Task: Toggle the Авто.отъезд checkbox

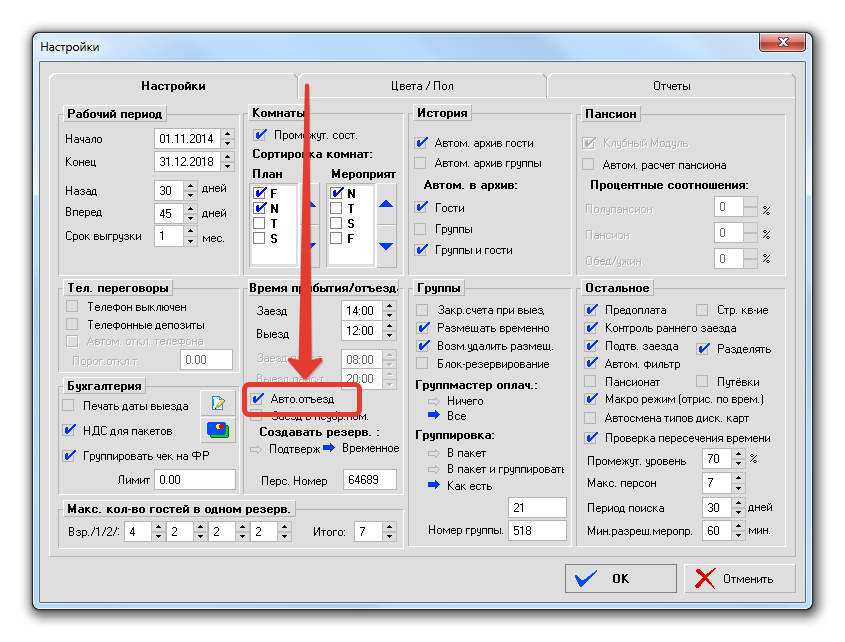Action: click(x=259, y=399)
